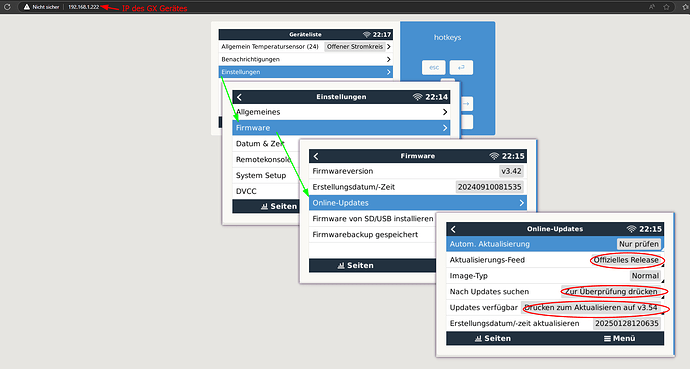
Task: Click the browser reload icon
Action: 7,7
